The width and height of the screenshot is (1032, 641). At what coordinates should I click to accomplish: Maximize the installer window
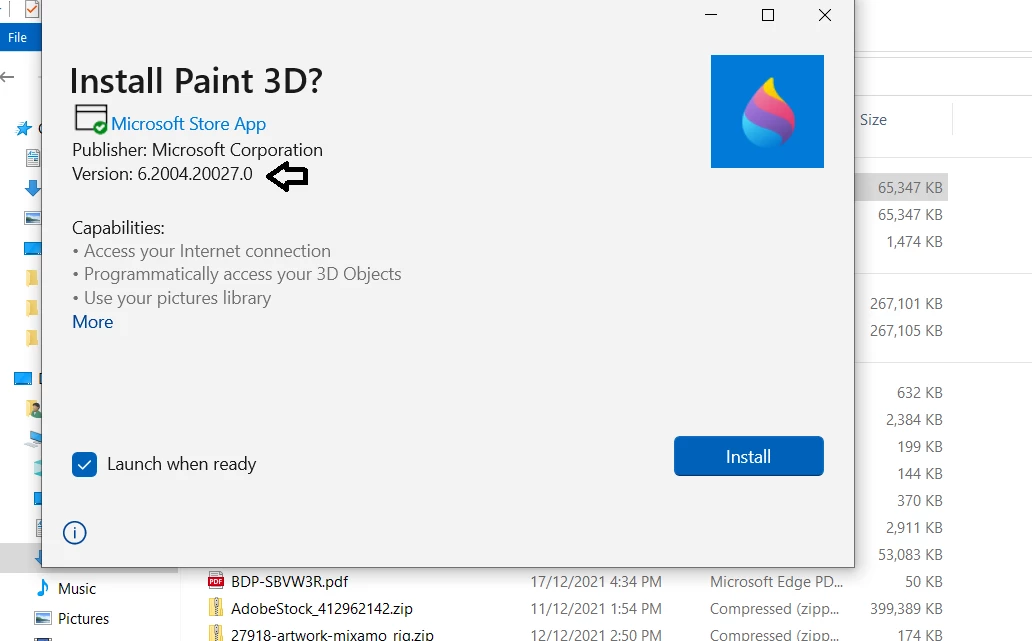(x=767, y=15)
